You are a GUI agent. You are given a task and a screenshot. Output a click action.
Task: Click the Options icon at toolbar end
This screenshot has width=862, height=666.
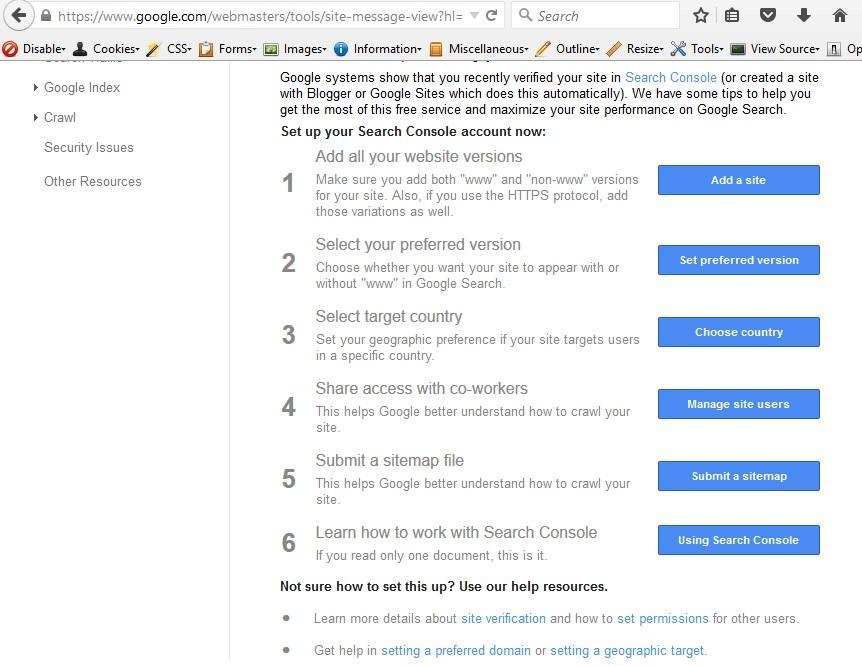pos(834,49)
